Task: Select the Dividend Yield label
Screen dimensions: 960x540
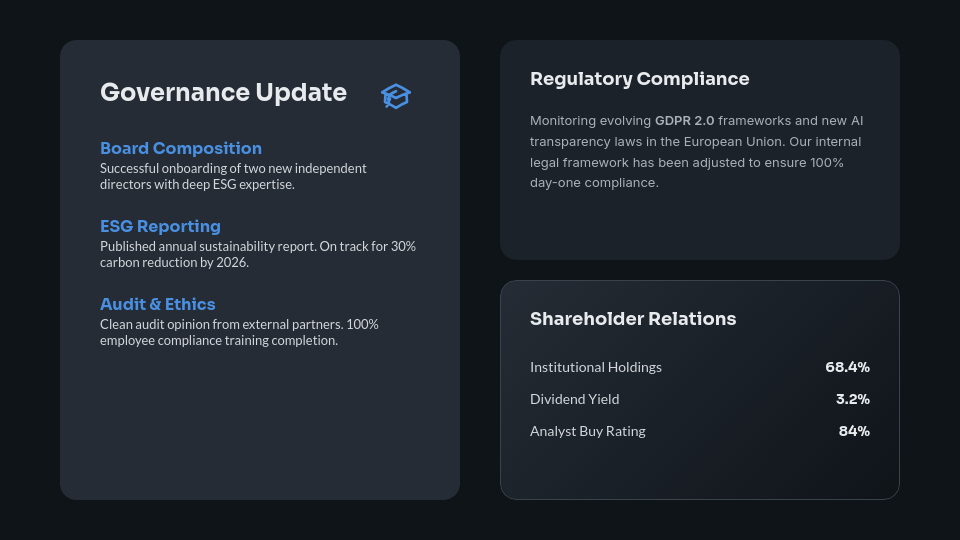Action: pyautogui.click(x=574, y=399)
